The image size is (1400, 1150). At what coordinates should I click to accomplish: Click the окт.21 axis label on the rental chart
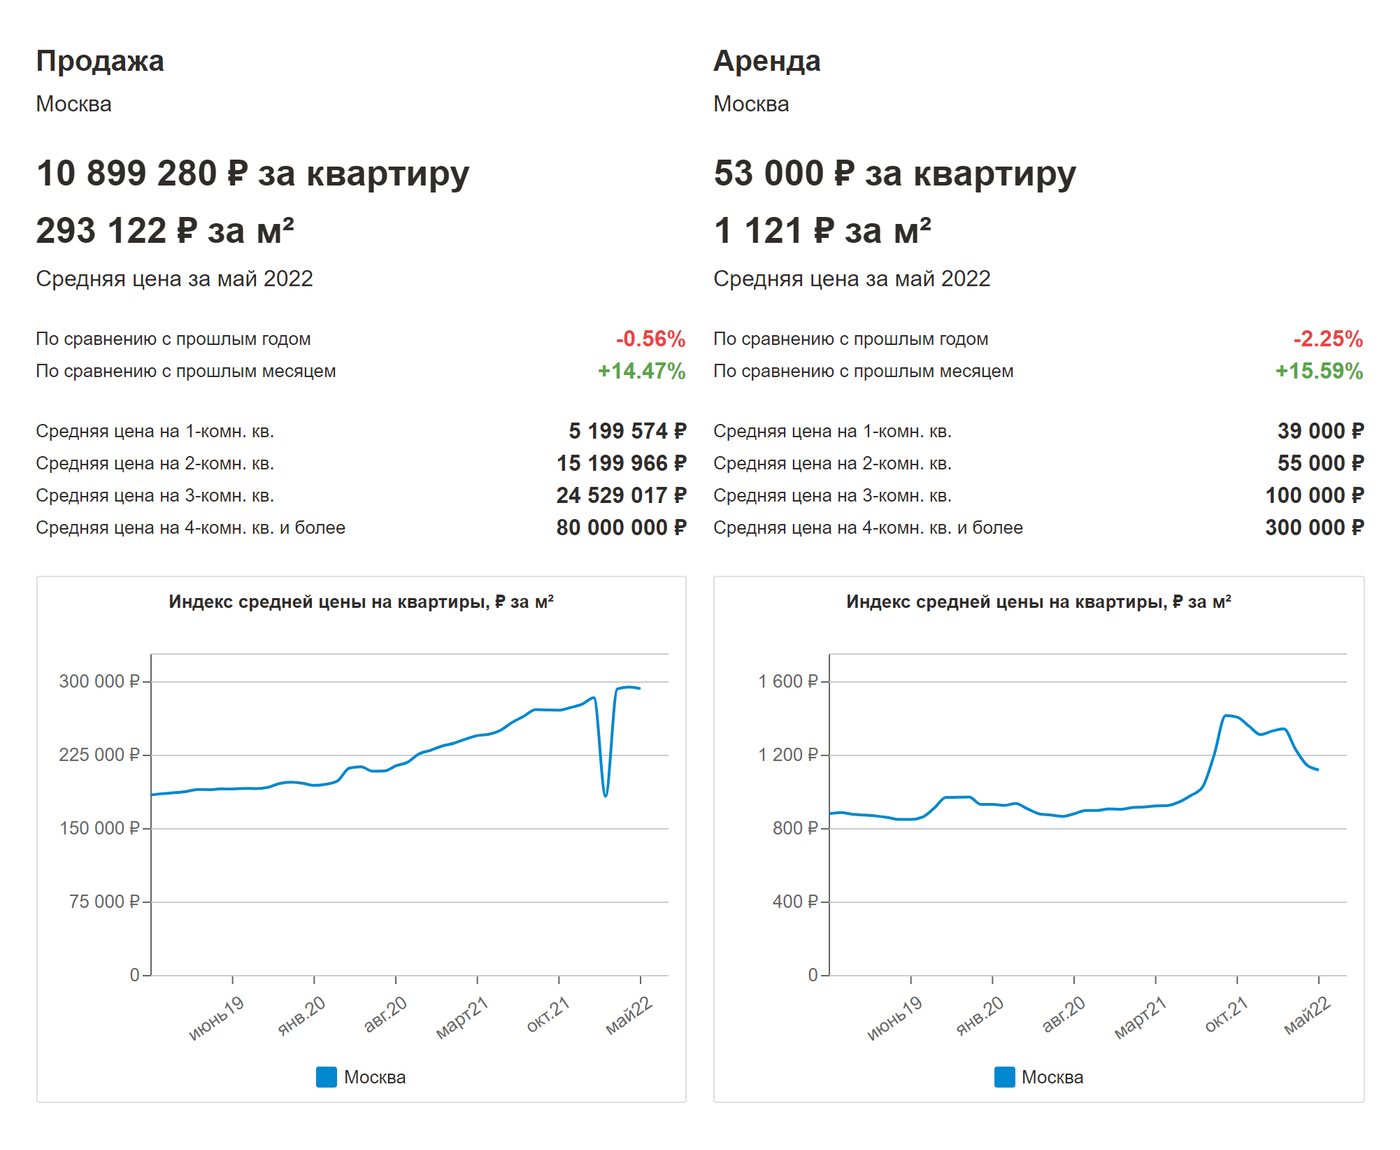point(1226,1014)
